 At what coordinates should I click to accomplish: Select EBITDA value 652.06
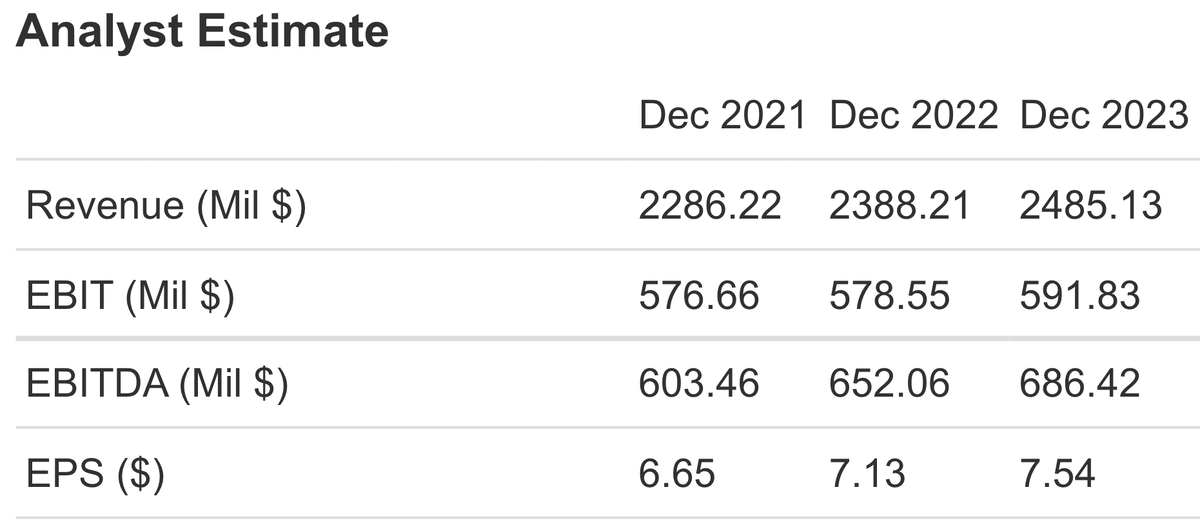pyautogui.click(x=889, y=384)
